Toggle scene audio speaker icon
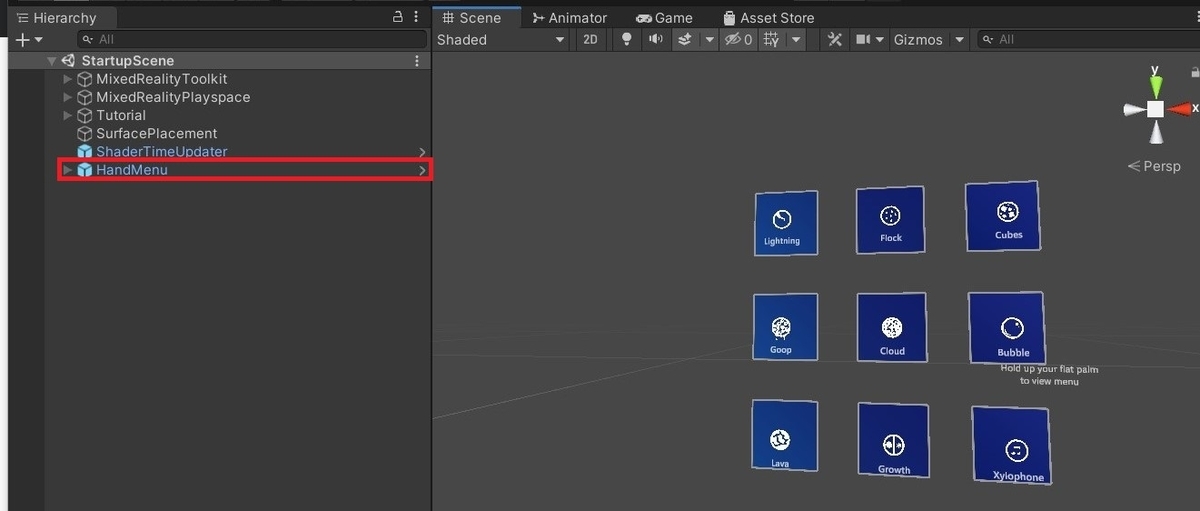1200x511 pixels. (655, 40)
